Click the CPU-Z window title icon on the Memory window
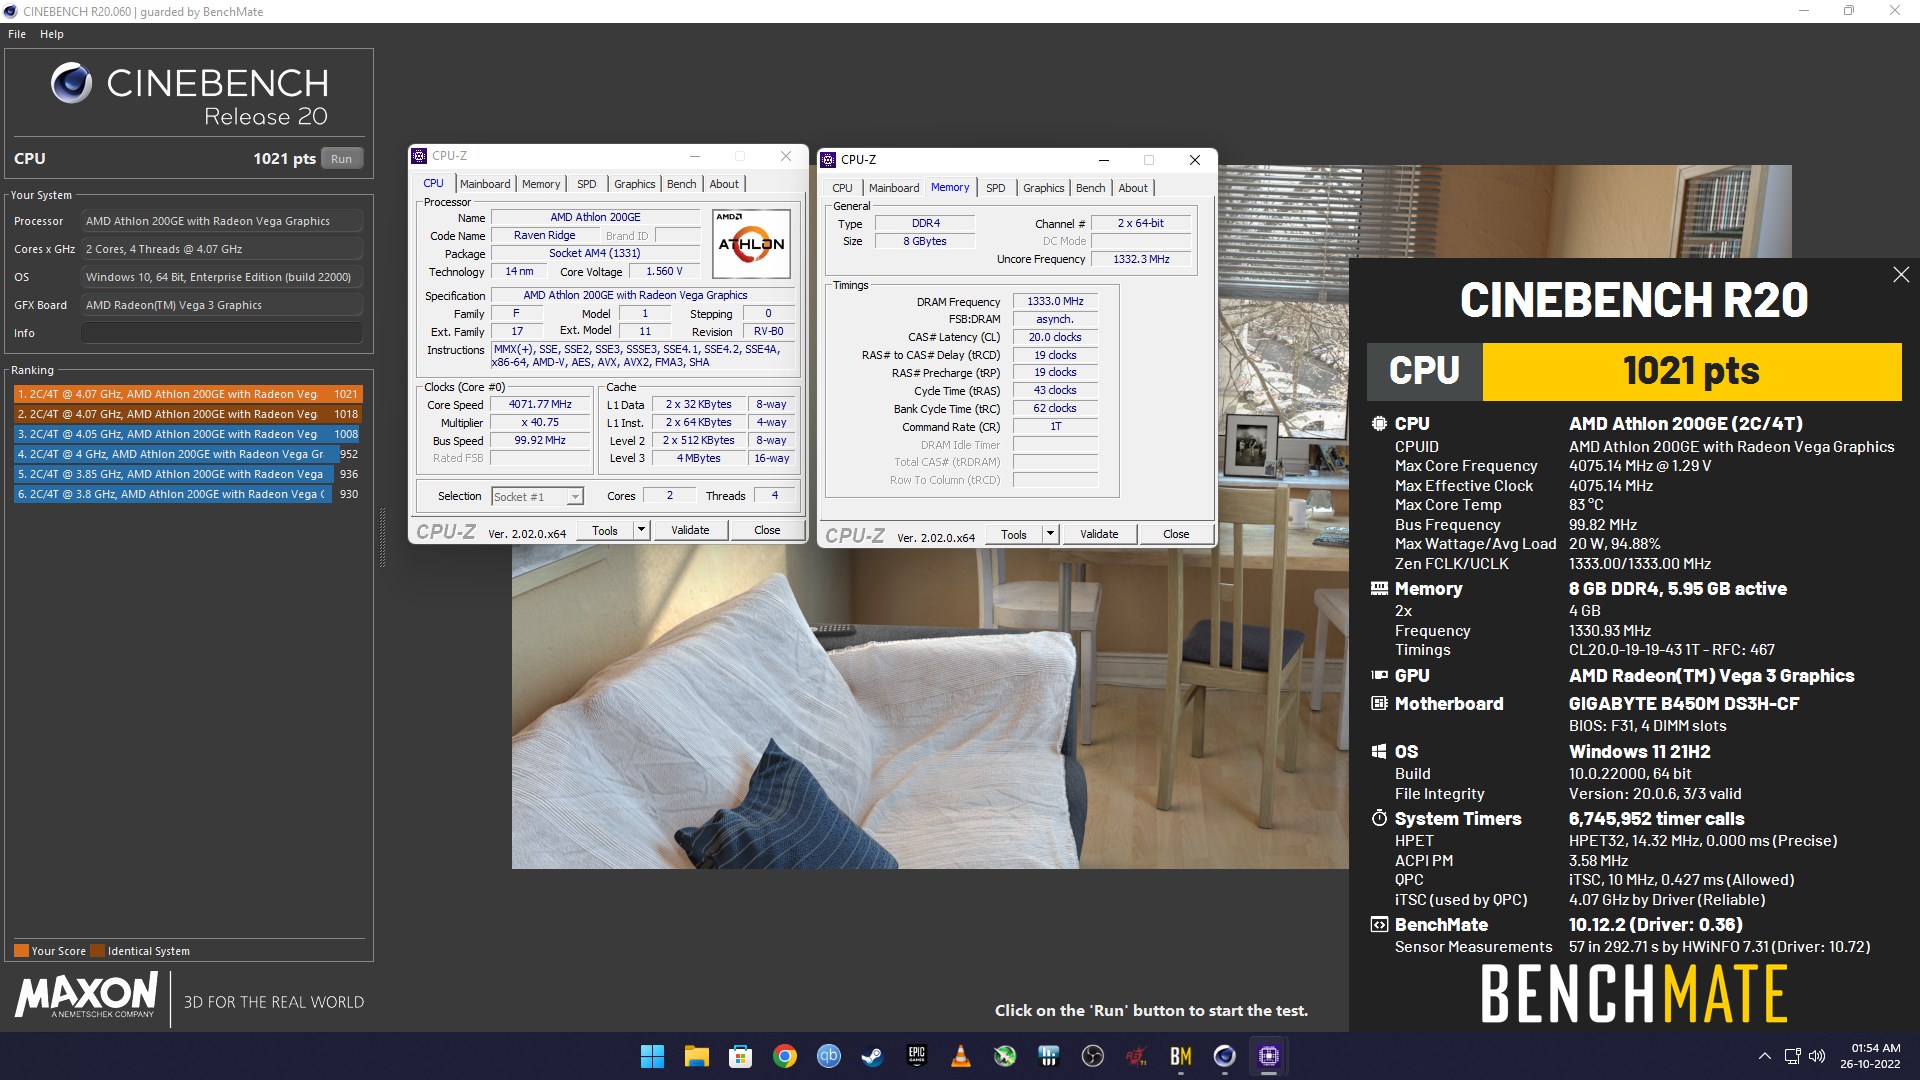1920x1080 pixels. click(x=828, y=160)
